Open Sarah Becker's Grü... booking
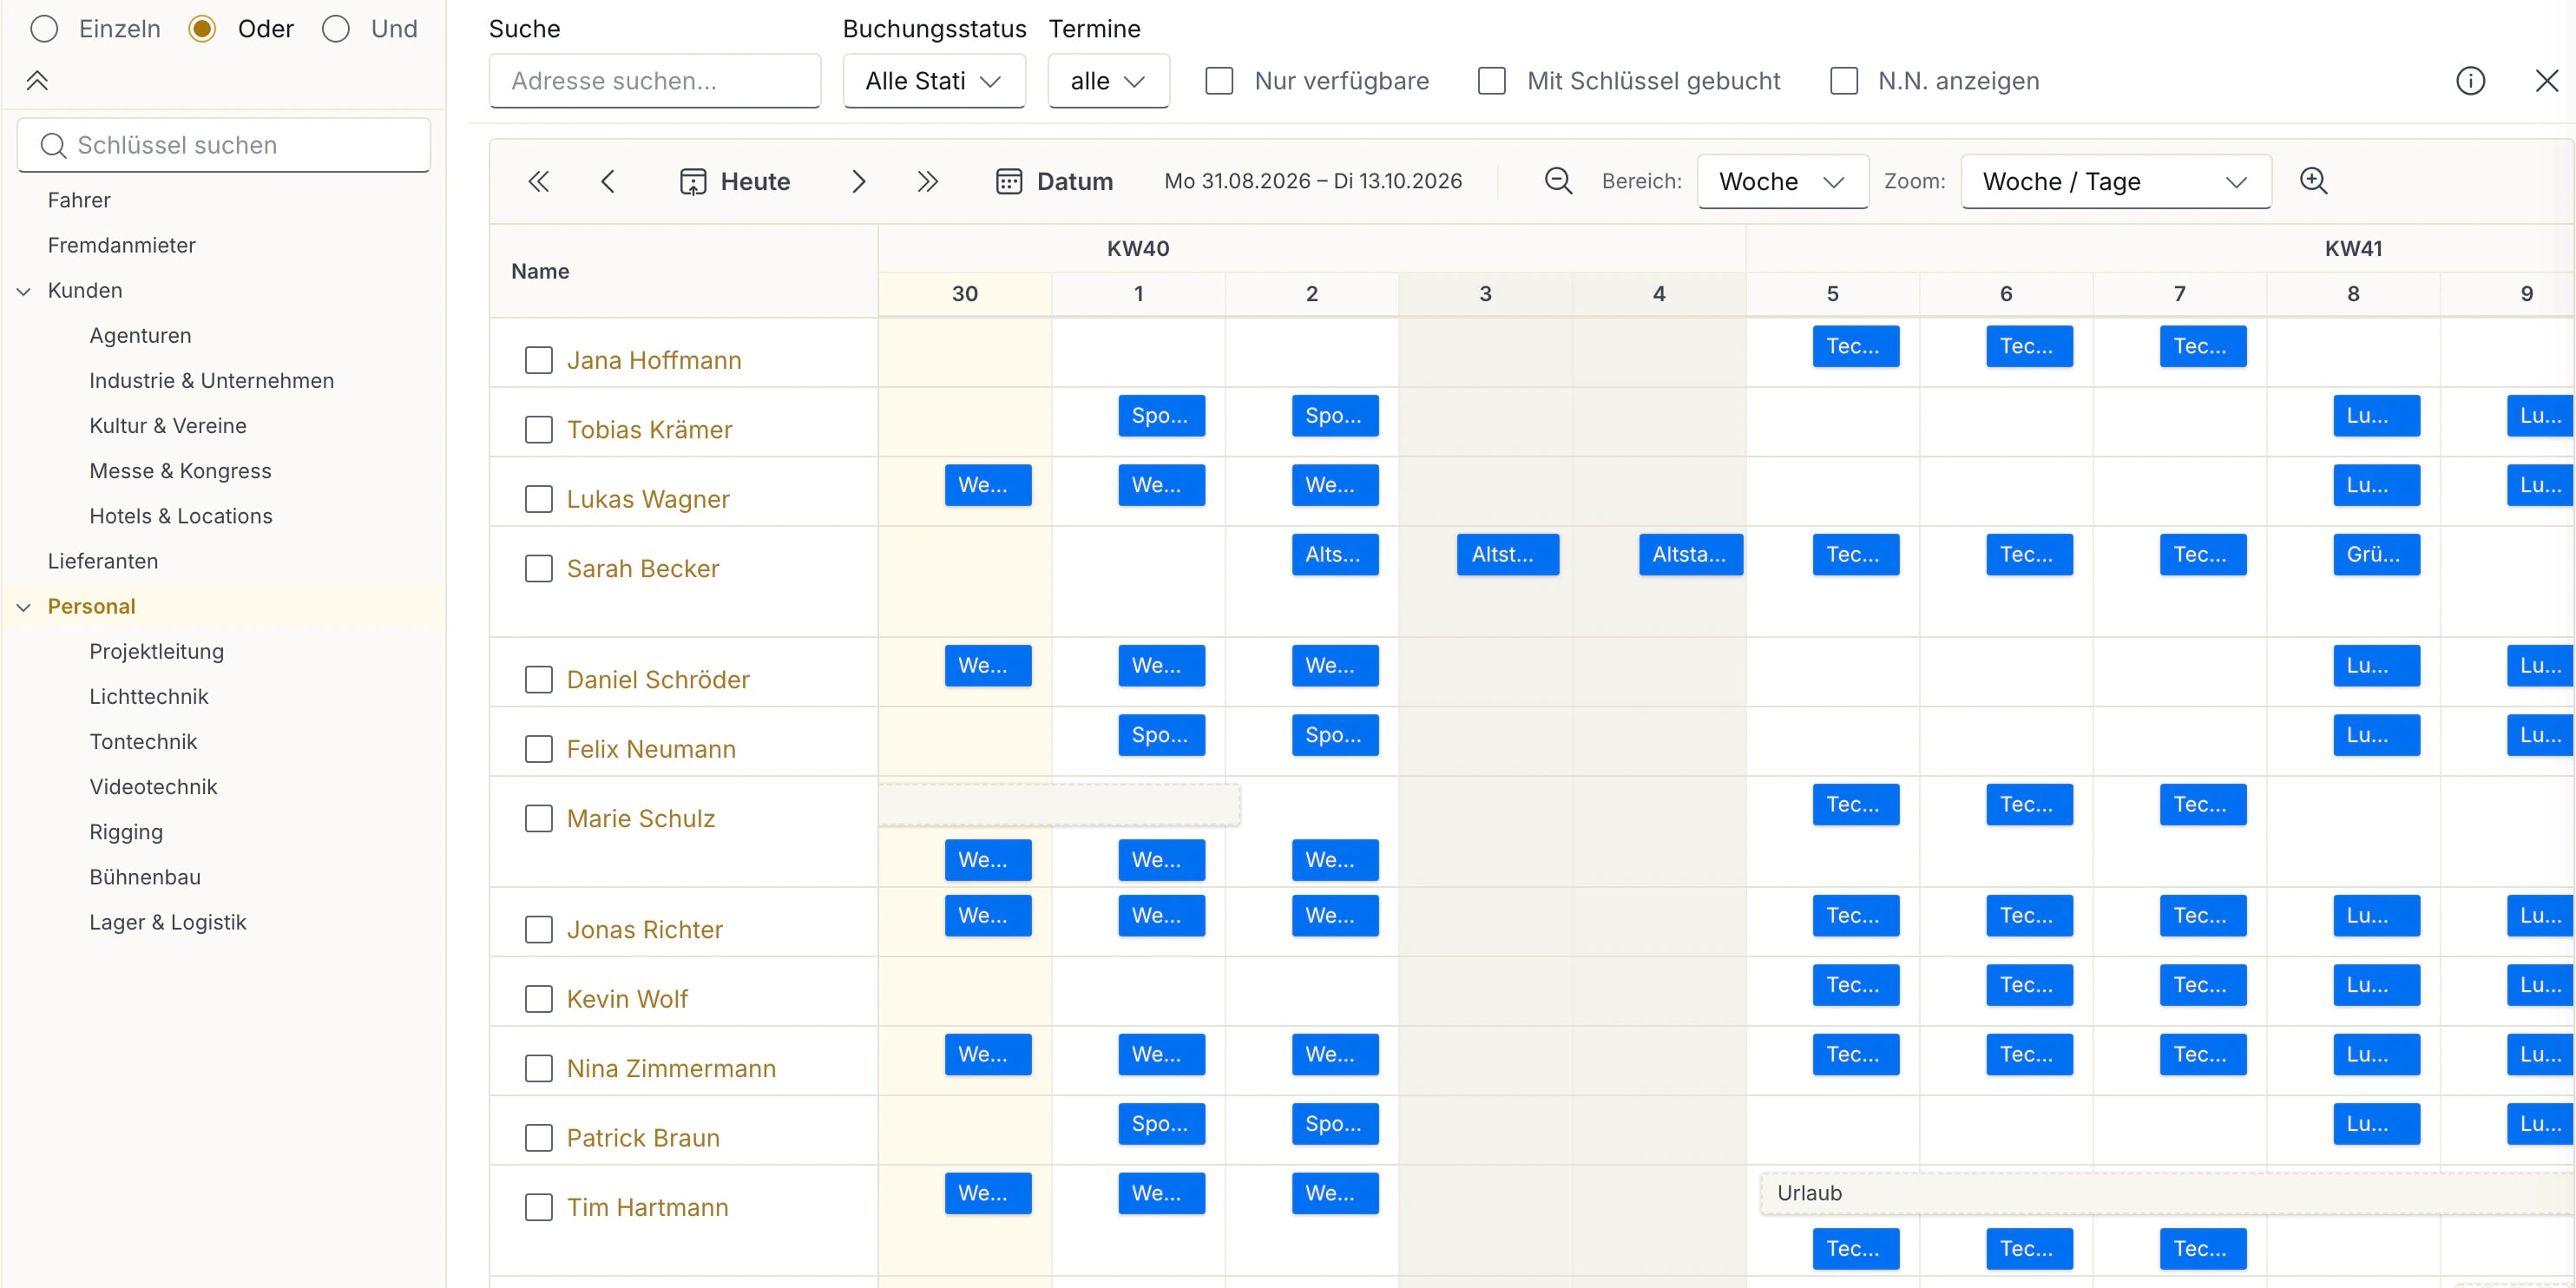This screenshot has width=2576, height=1288. [x=2376, y=554]
